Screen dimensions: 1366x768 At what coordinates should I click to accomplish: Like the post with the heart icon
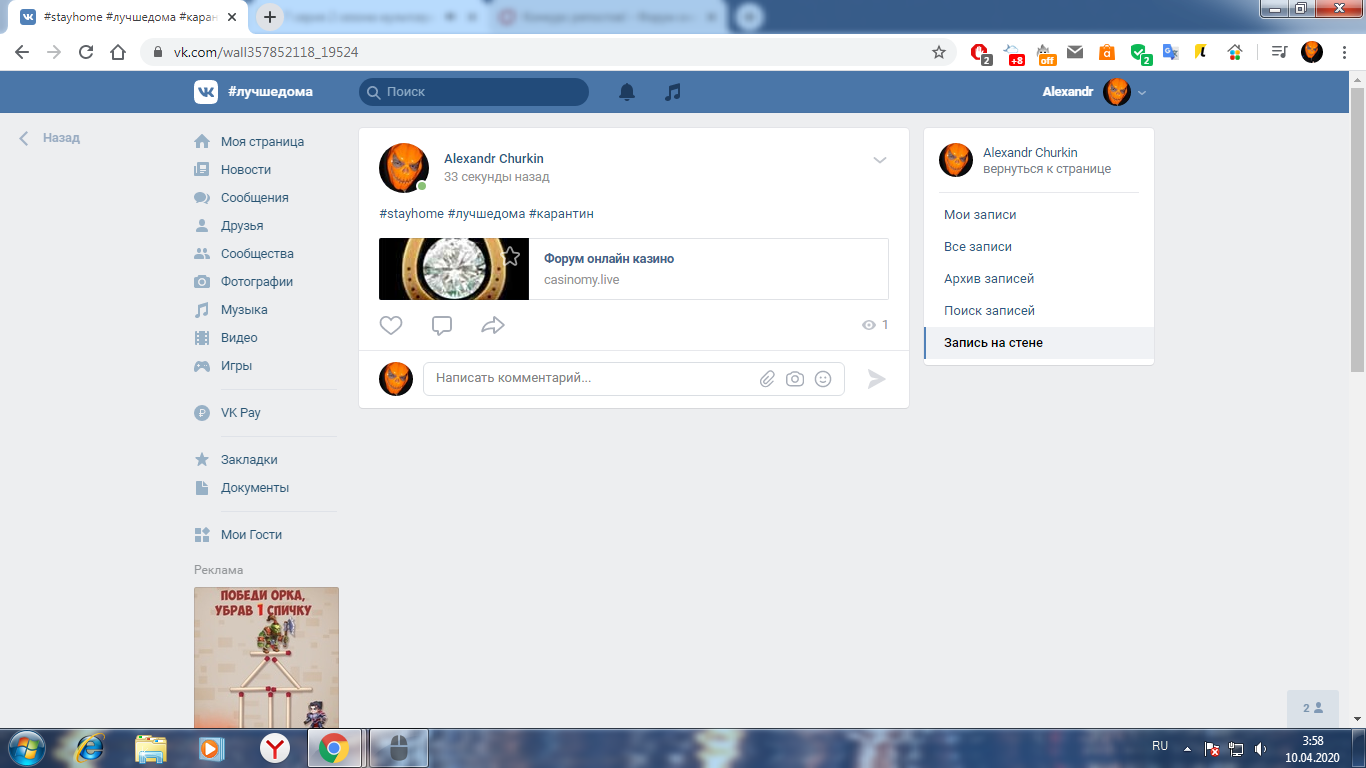pos(391,325)
